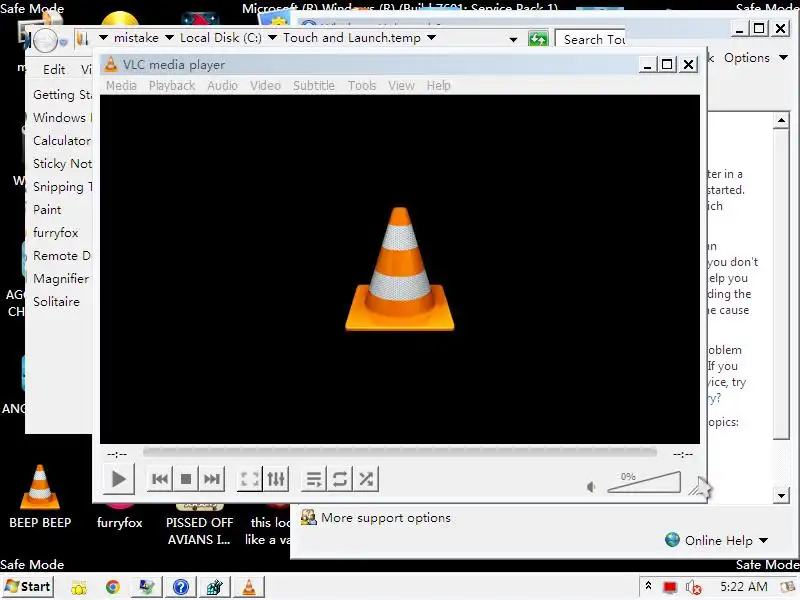Viewport: 800px width, 600px height.
Task: Open the VLC View menu
Action: (402, 86)
